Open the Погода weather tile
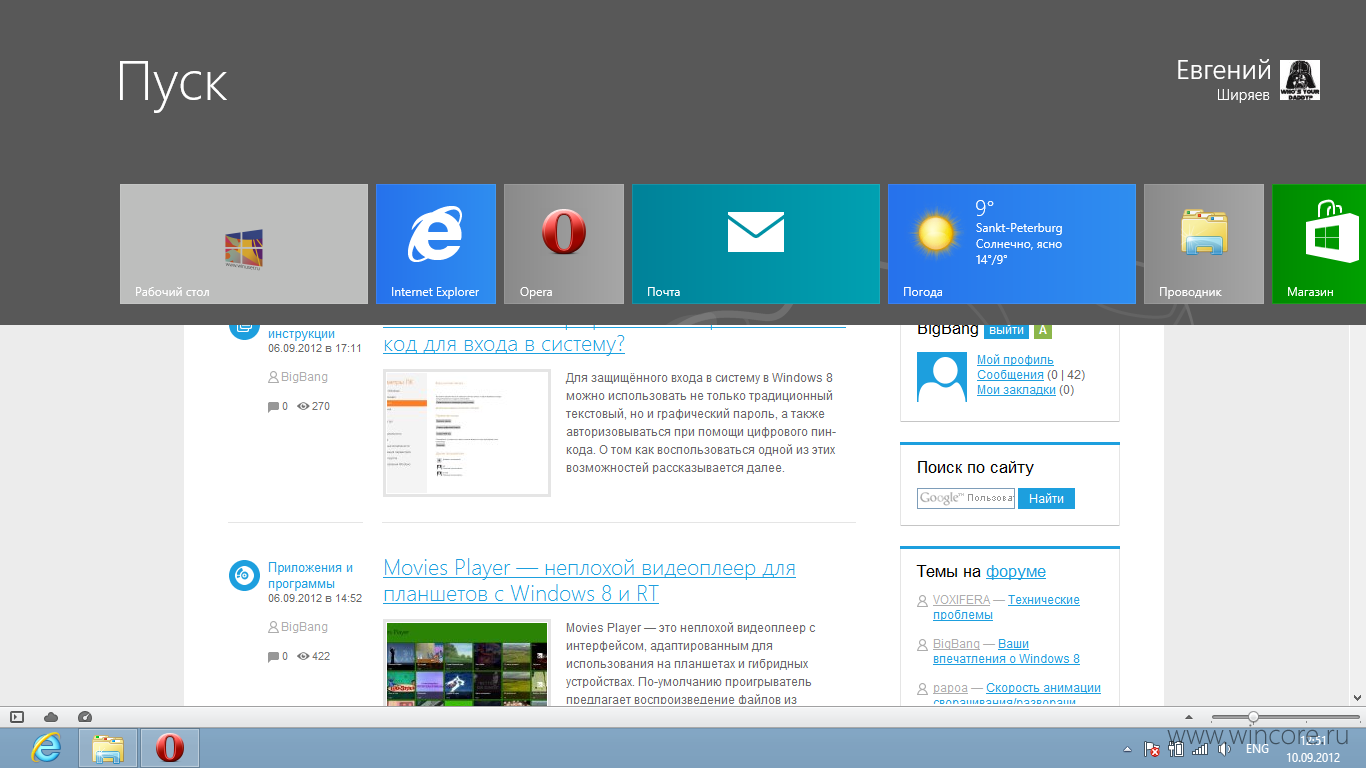This screenshot has height=768, width=1366. point(1012,244)
